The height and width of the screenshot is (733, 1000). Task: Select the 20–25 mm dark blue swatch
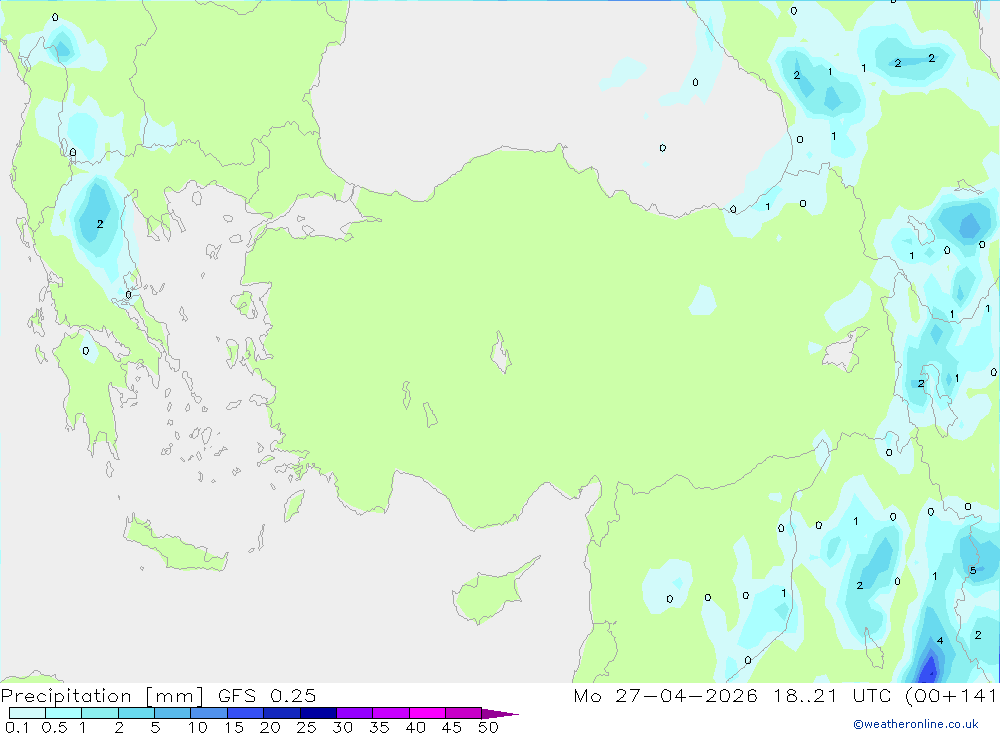click(282, 713)
